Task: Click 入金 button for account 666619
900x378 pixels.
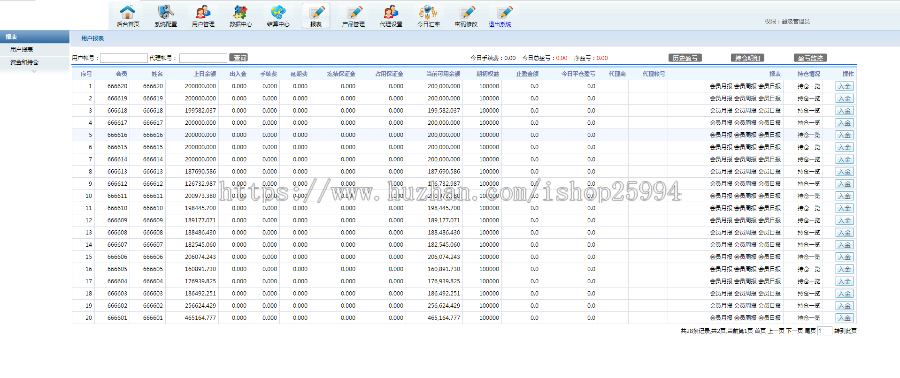Action: 844,98
